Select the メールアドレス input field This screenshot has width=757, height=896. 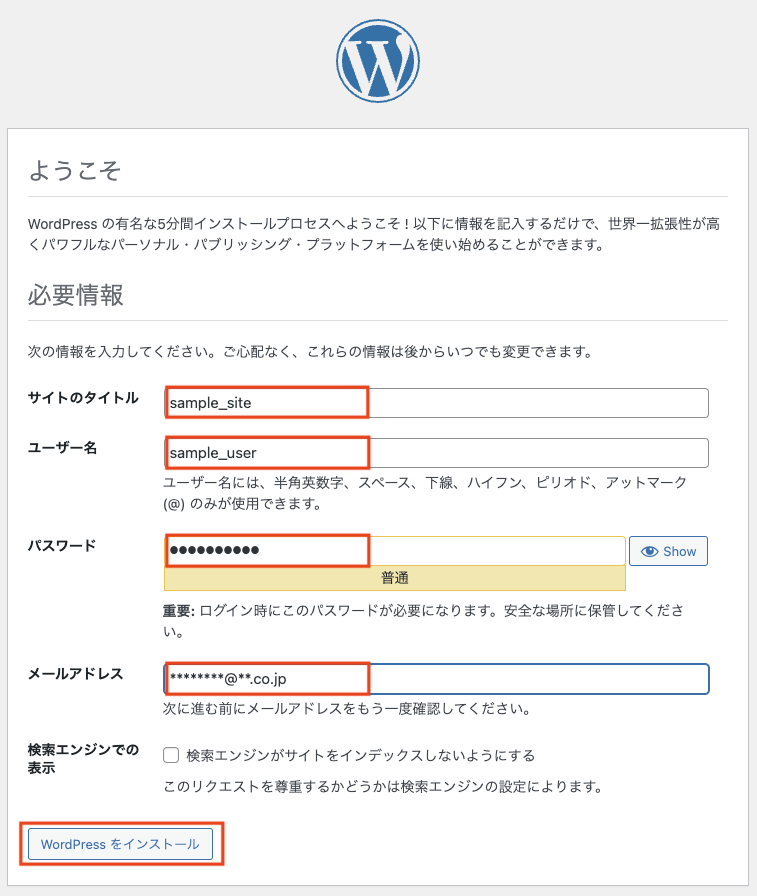437,679
